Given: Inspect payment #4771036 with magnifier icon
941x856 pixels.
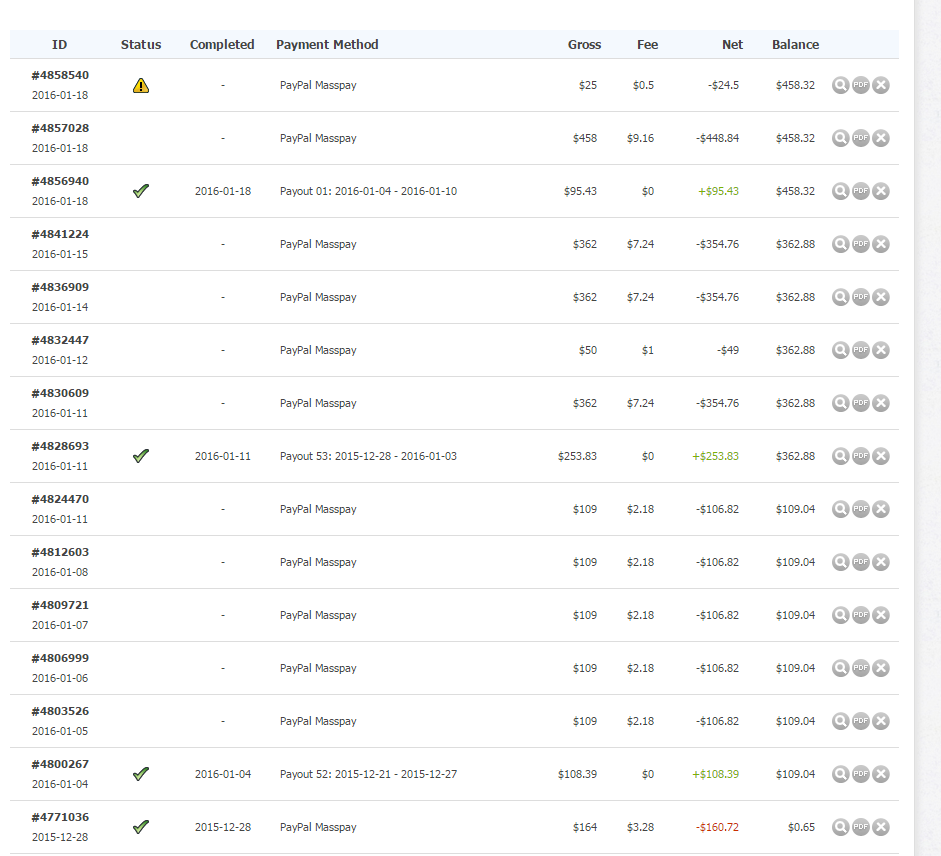Looking at the screenshot, I should point(841,827).
